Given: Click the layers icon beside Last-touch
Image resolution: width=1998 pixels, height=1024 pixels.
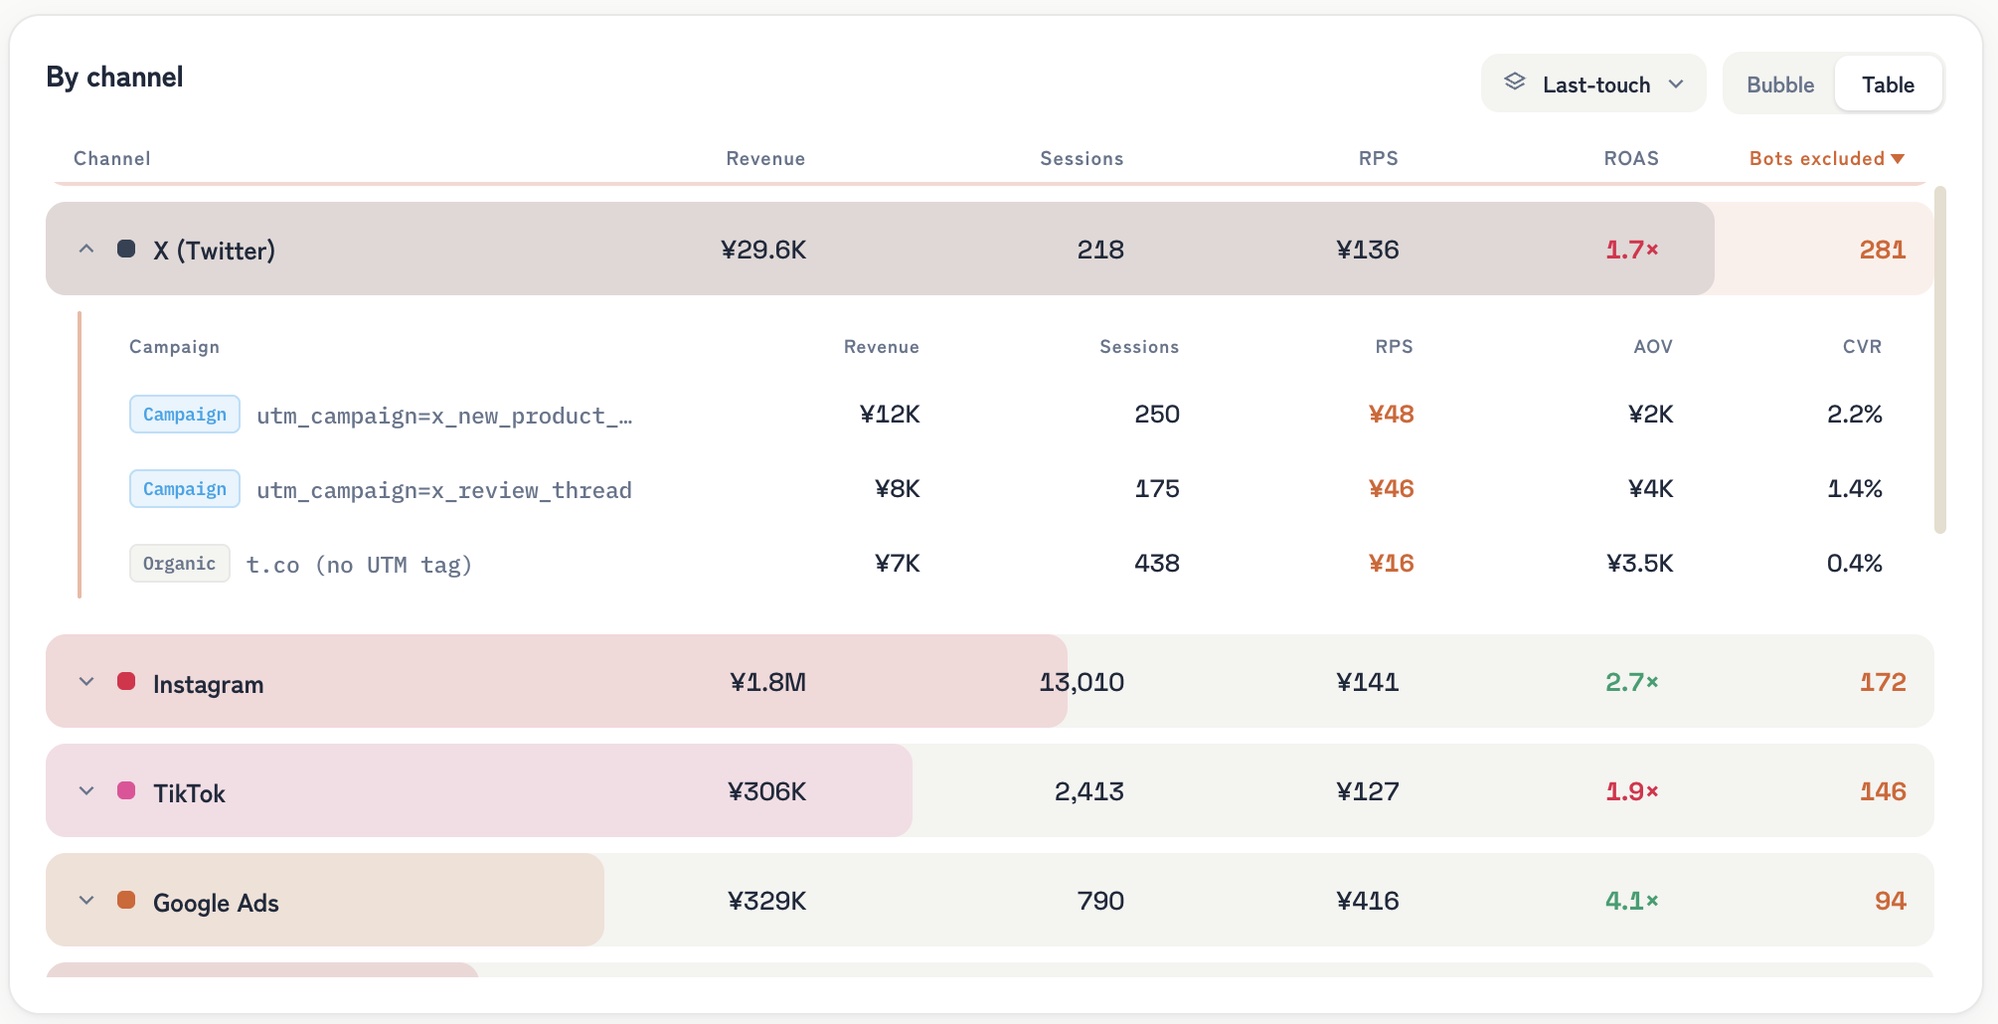Looking at the screenshot, I should (1515, 83).
